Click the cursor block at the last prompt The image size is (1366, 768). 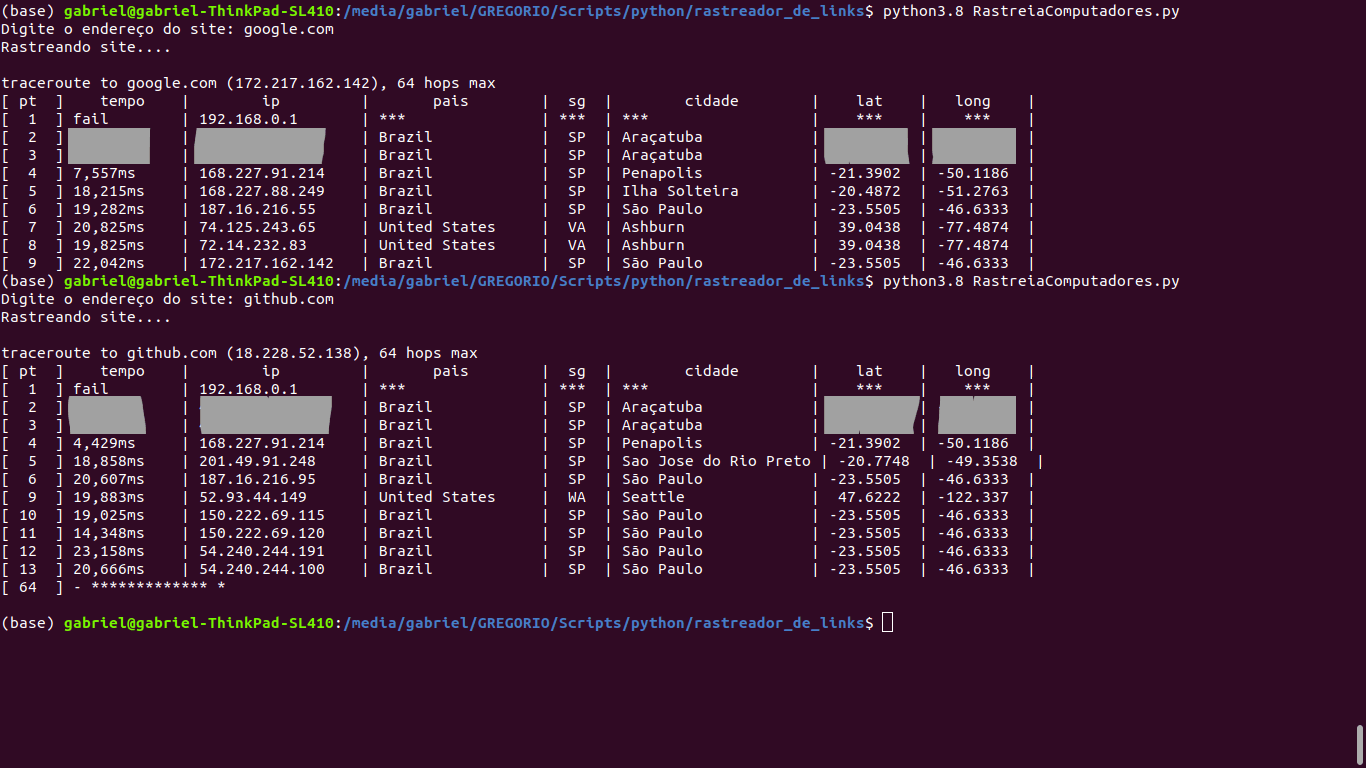coord(887,623)
